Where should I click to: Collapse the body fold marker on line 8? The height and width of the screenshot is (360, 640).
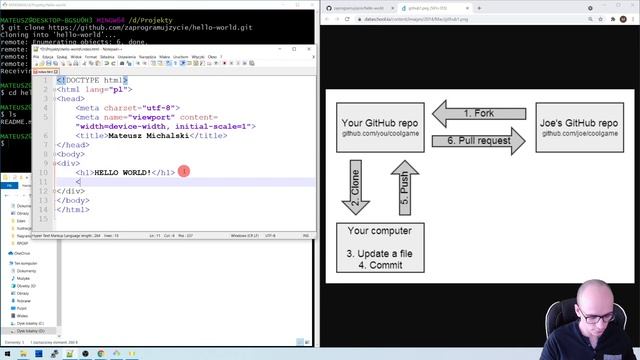54,154
